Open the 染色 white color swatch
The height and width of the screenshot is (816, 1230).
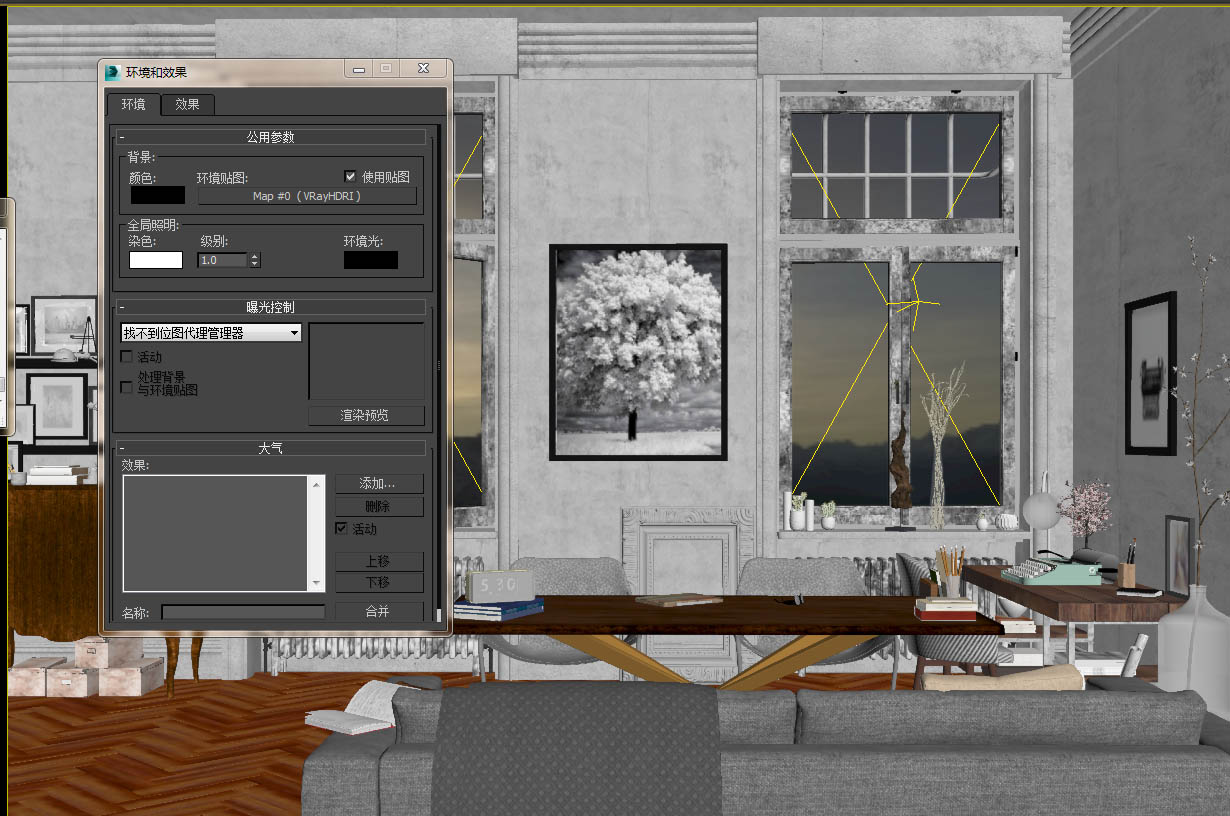pos(156,260)
